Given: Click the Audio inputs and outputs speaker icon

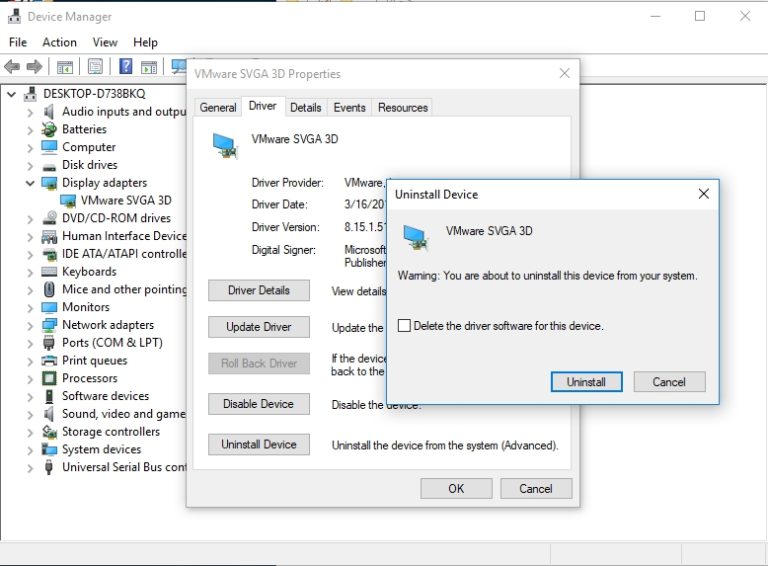Looking at the screenshot, I should [49, 112].
